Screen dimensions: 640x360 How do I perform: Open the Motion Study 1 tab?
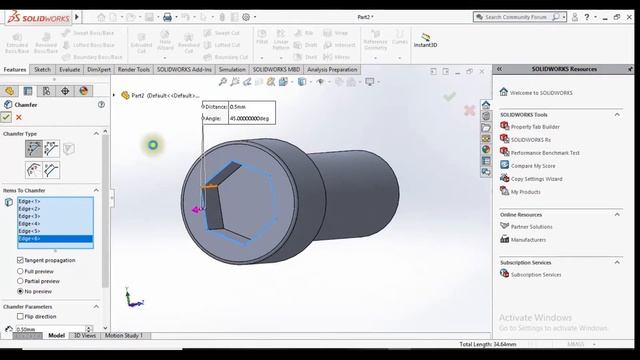pos(124,336)
